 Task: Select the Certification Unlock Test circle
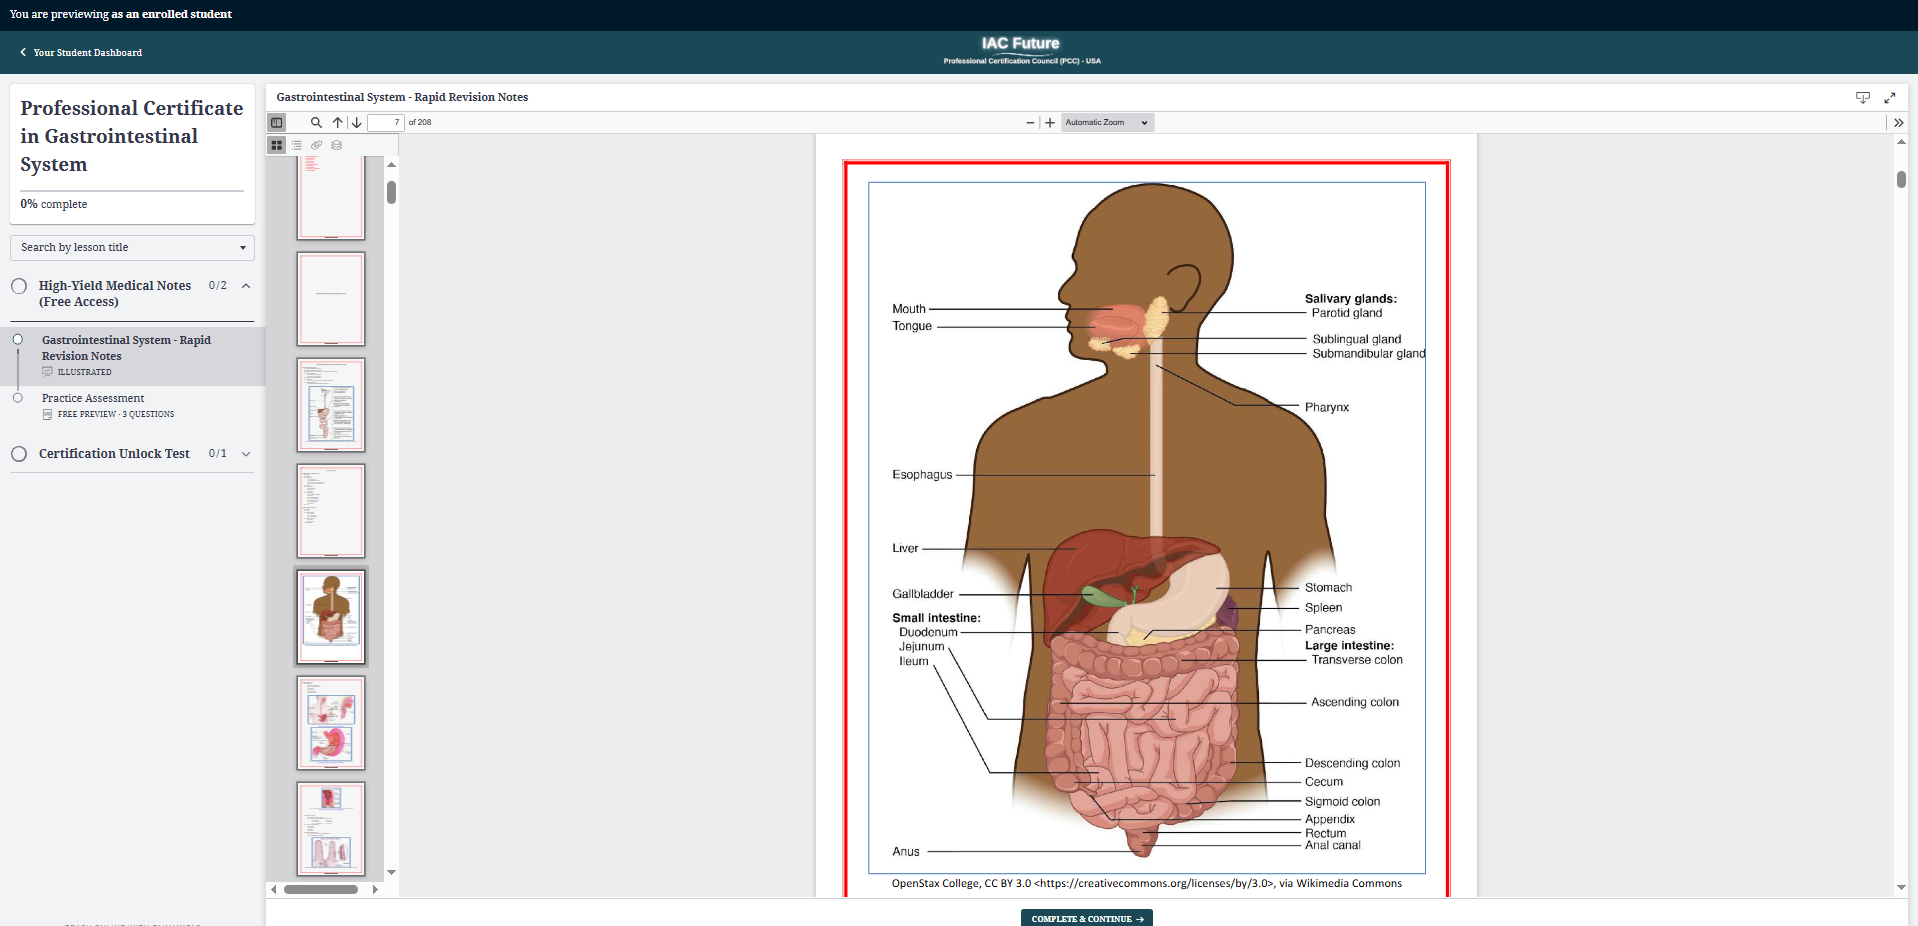19,454
